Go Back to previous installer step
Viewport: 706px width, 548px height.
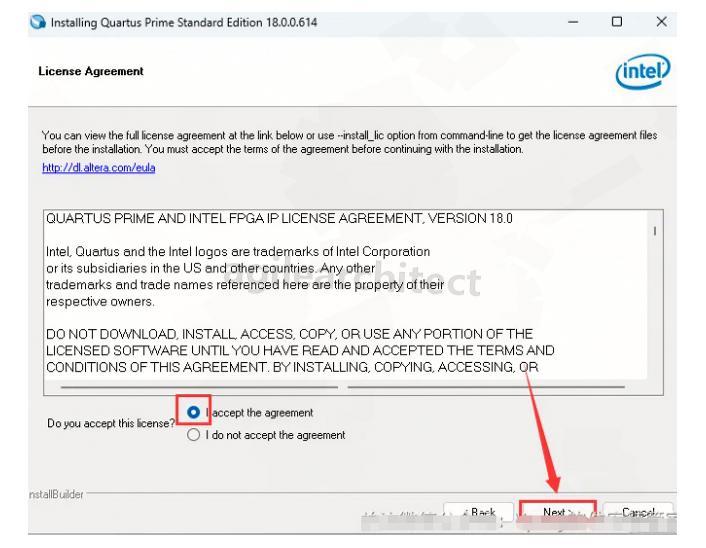coord(479,512)
